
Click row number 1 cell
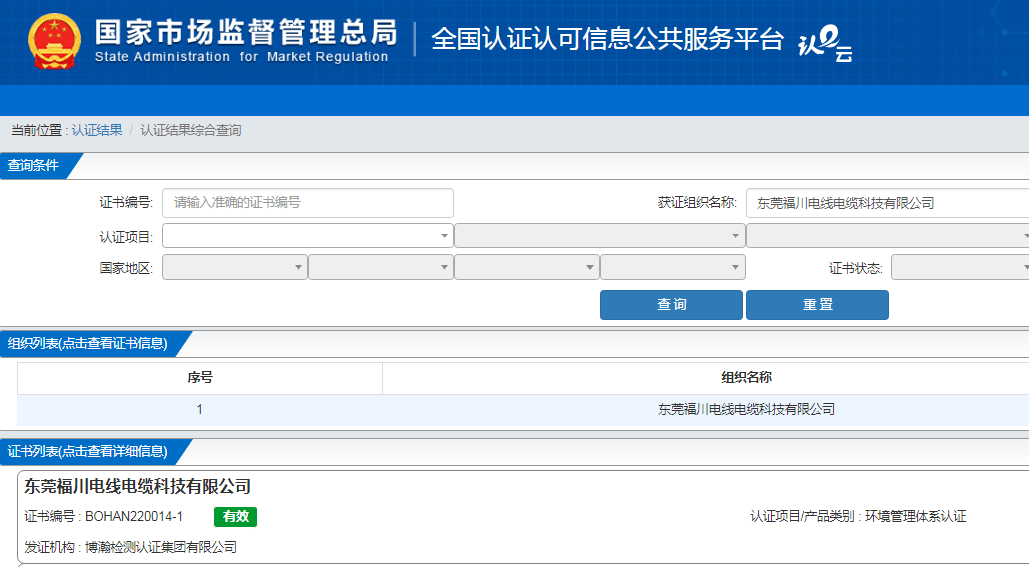[200, 410]
